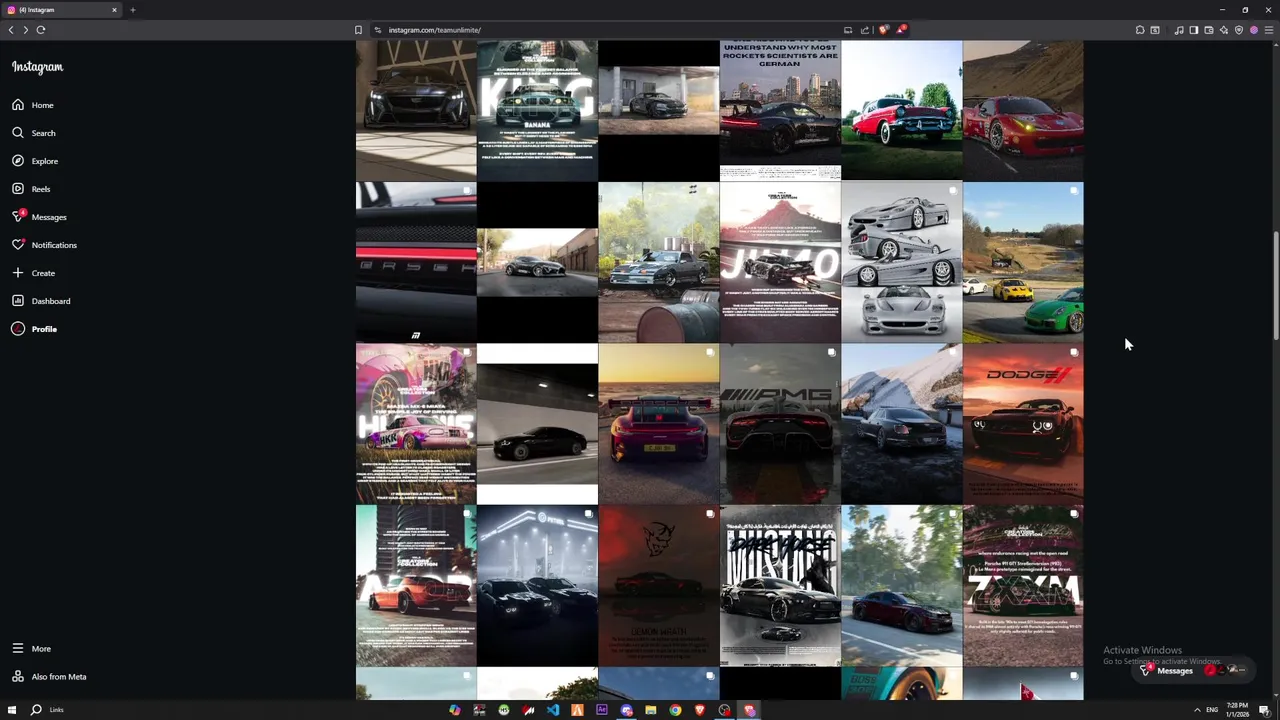This screenshot has width=1280, height=720.
Task: Open Windows notification center icon
Action: (1265, 710)
